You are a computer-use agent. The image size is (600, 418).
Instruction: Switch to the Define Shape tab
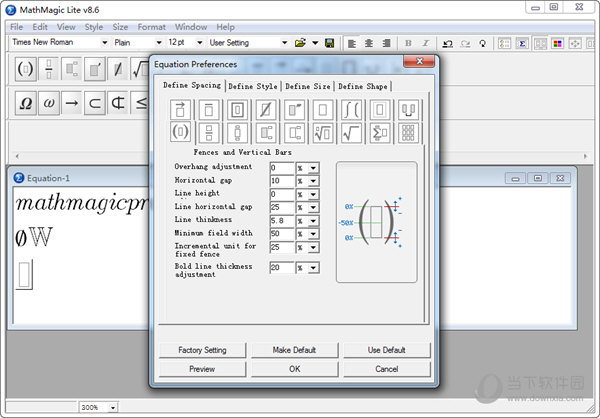click(363, 86)
